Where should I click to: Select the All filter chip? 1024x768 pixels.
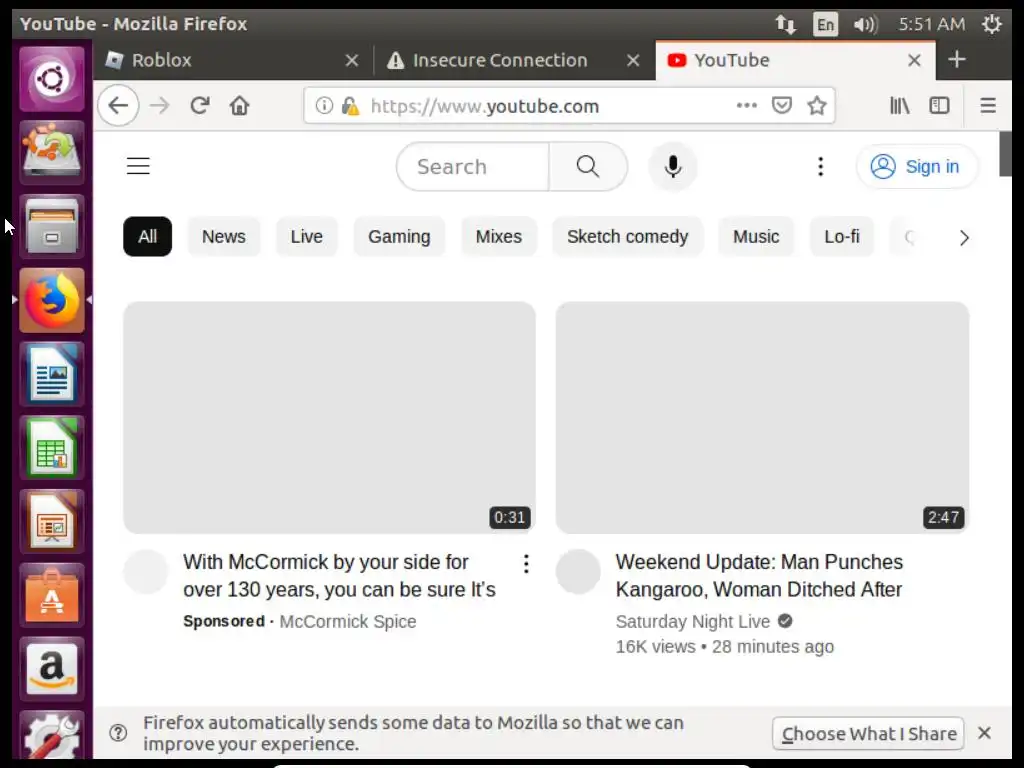148,236
